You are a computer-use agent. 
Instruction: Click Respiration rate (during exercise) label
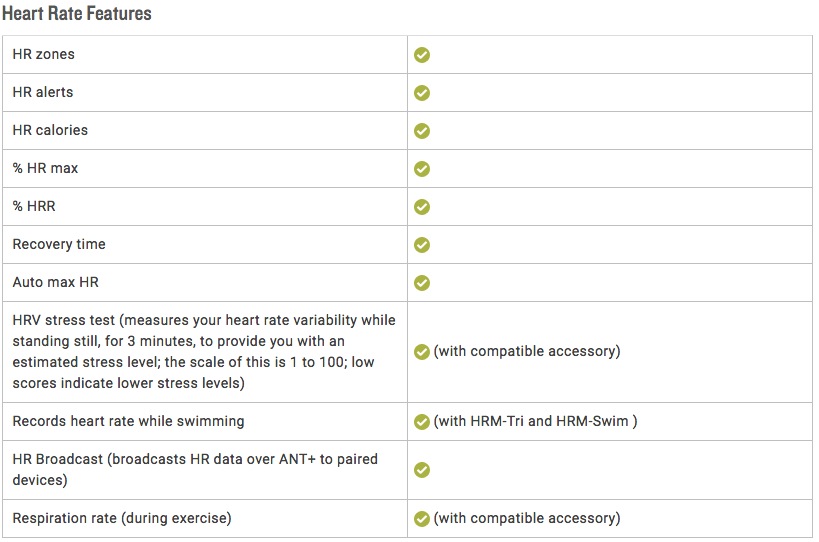tap(122, 518)
